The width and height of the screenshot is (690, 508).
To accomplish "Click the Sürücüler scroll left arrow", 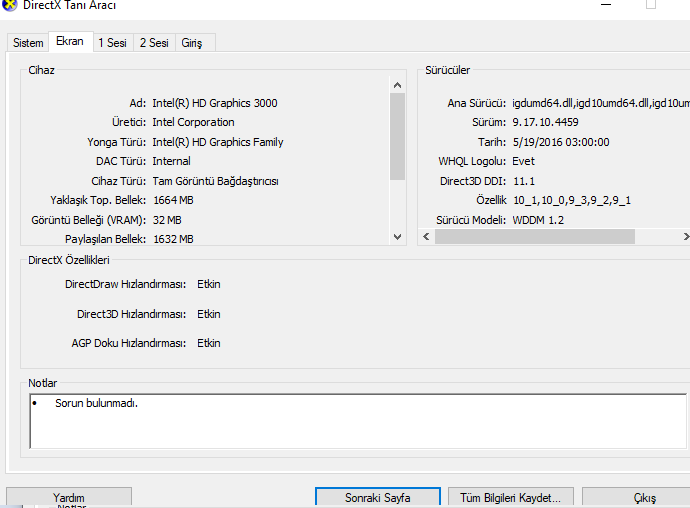I will pos(426,236).
